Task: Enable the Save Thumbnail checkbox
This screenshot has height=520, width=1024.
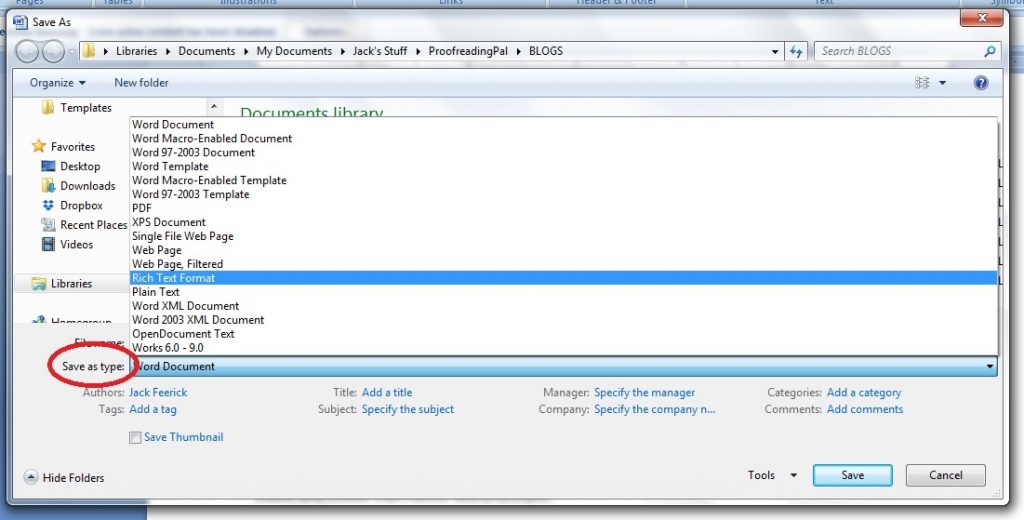Action: 135,438
